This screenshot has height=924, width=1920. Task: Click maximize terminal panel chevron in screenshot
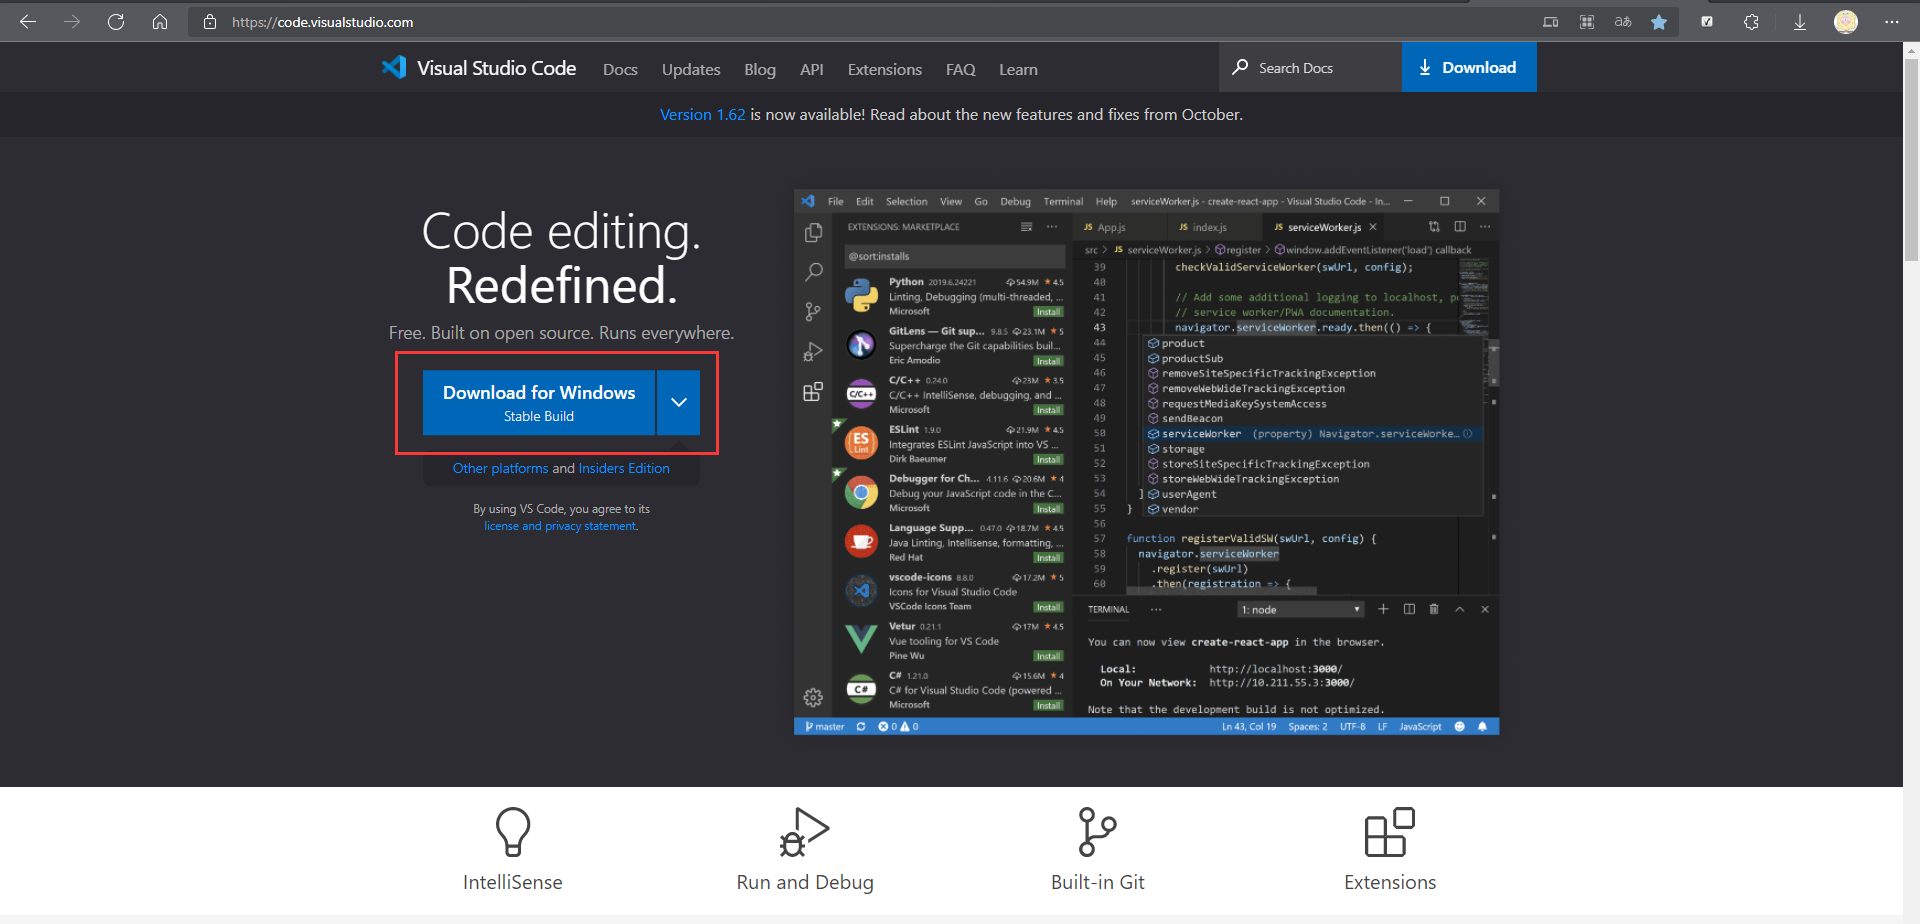click(x=1460, y=609)
